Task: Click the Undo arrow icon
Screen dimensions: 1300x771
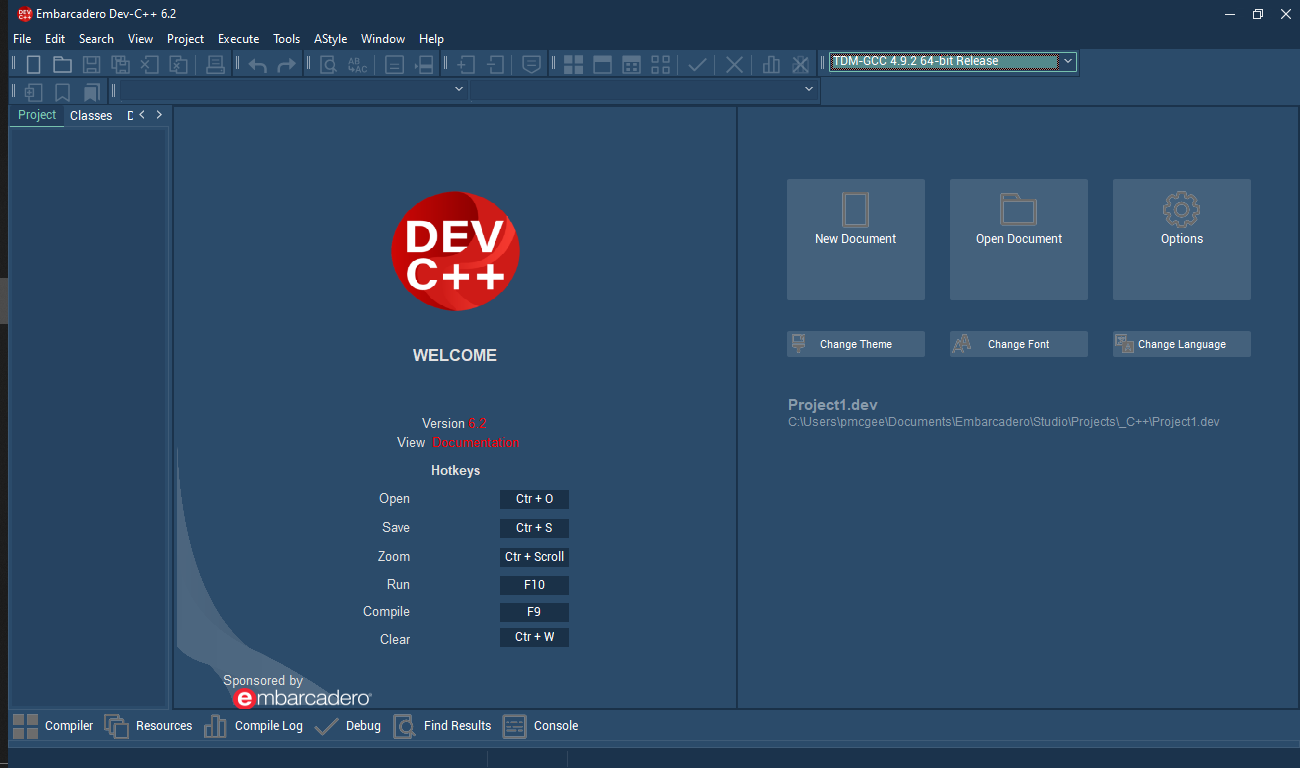Action: click(x=258, y=65)
